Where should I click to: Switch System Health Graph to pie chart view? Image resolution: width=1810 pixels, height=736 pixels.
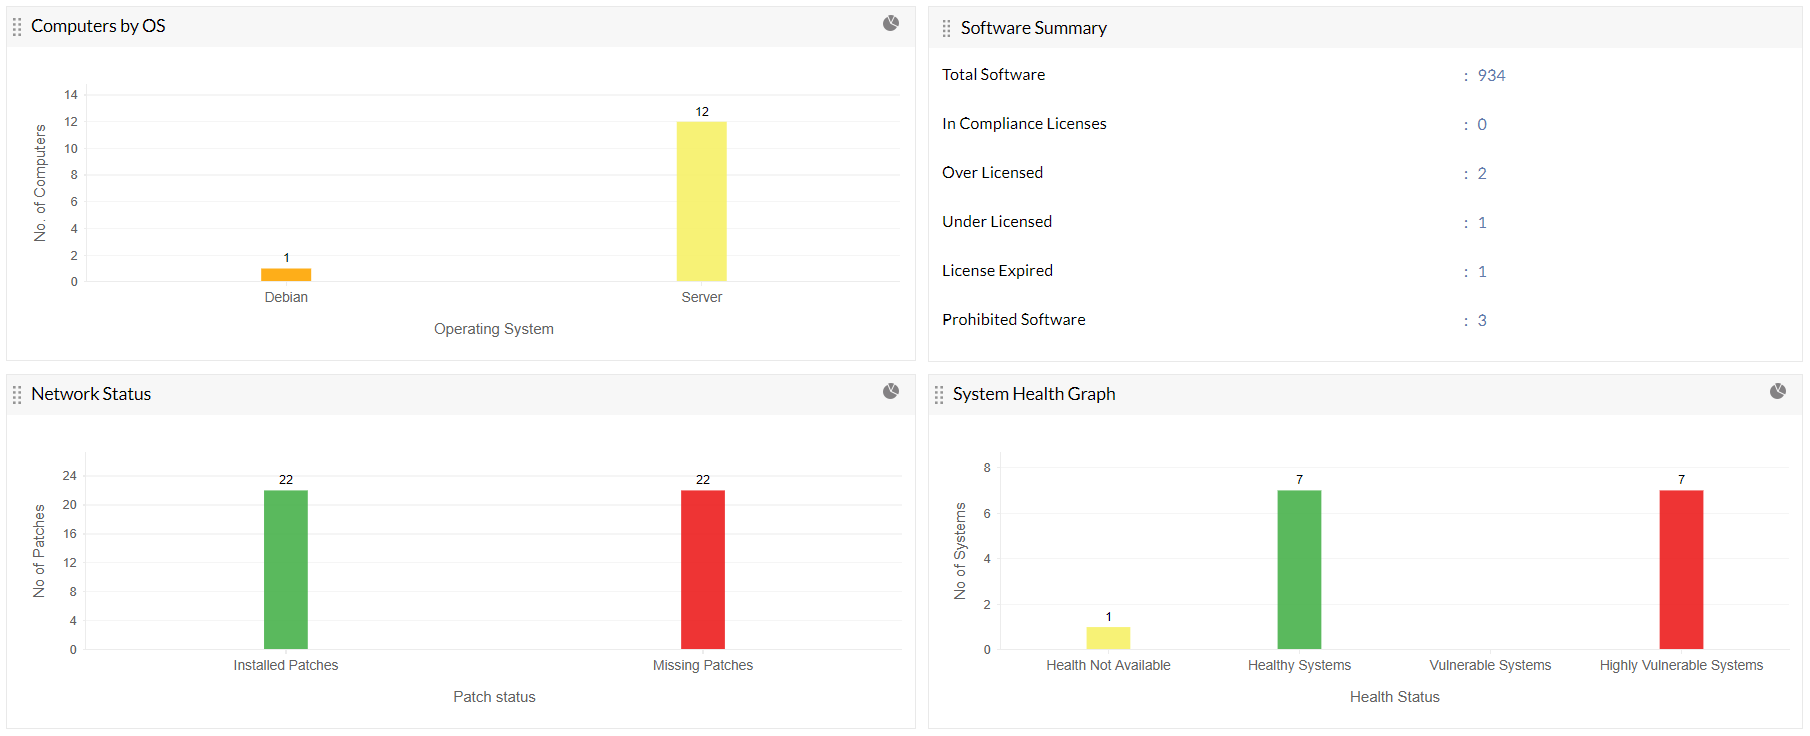point(1777,391)
